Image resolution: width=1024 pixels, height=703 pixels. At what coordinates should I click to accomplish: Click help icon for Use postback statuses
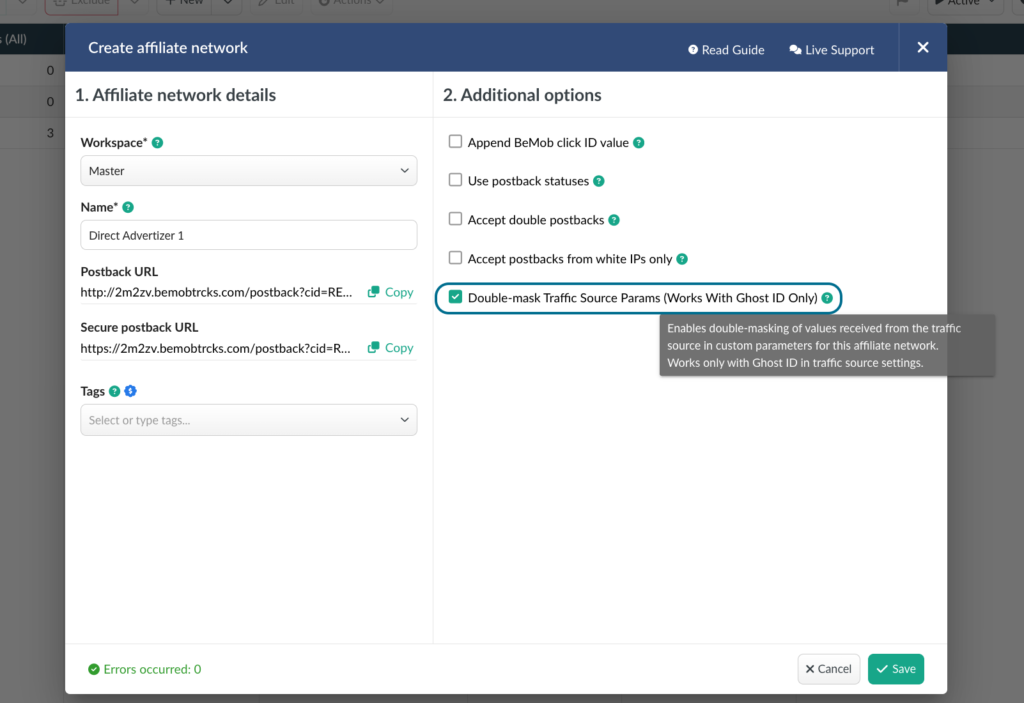pyautogui.click(x=599, y=181)
